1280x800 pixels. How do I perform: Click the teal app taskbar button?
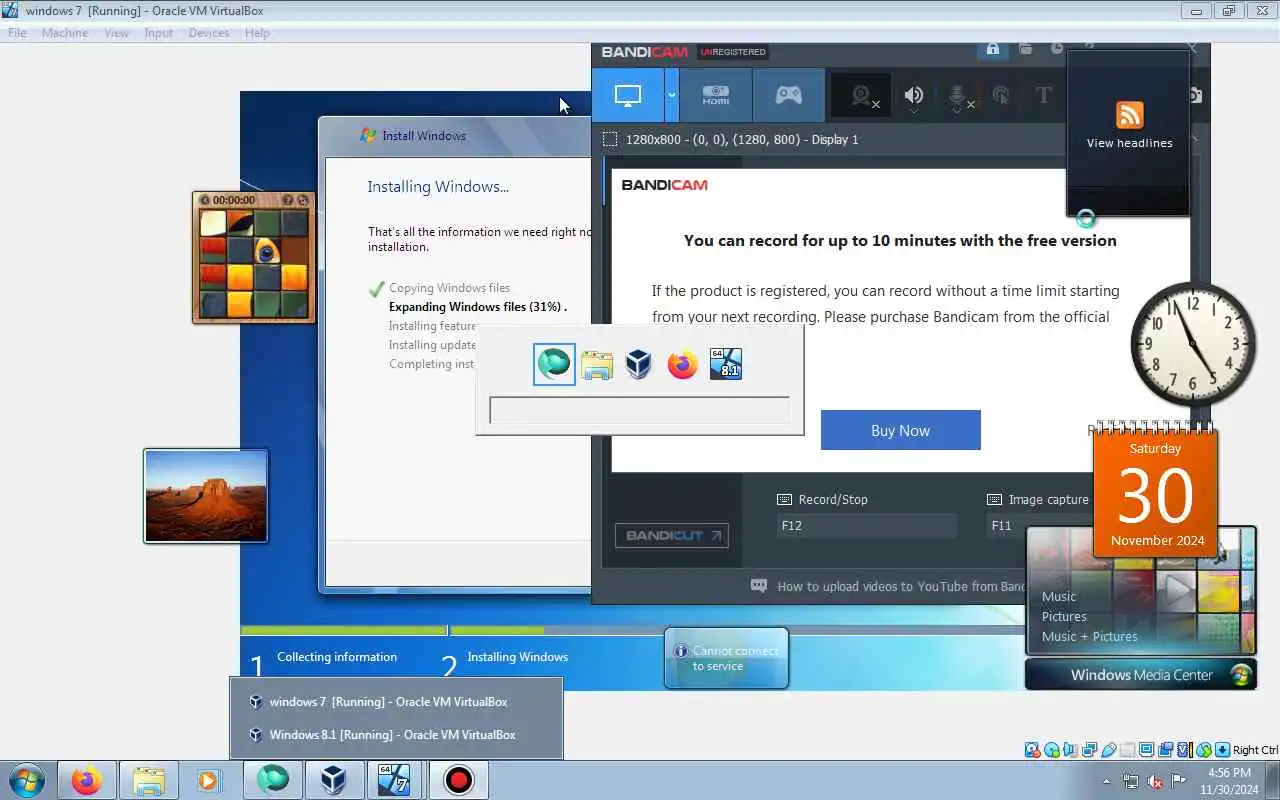pos(272,780)
